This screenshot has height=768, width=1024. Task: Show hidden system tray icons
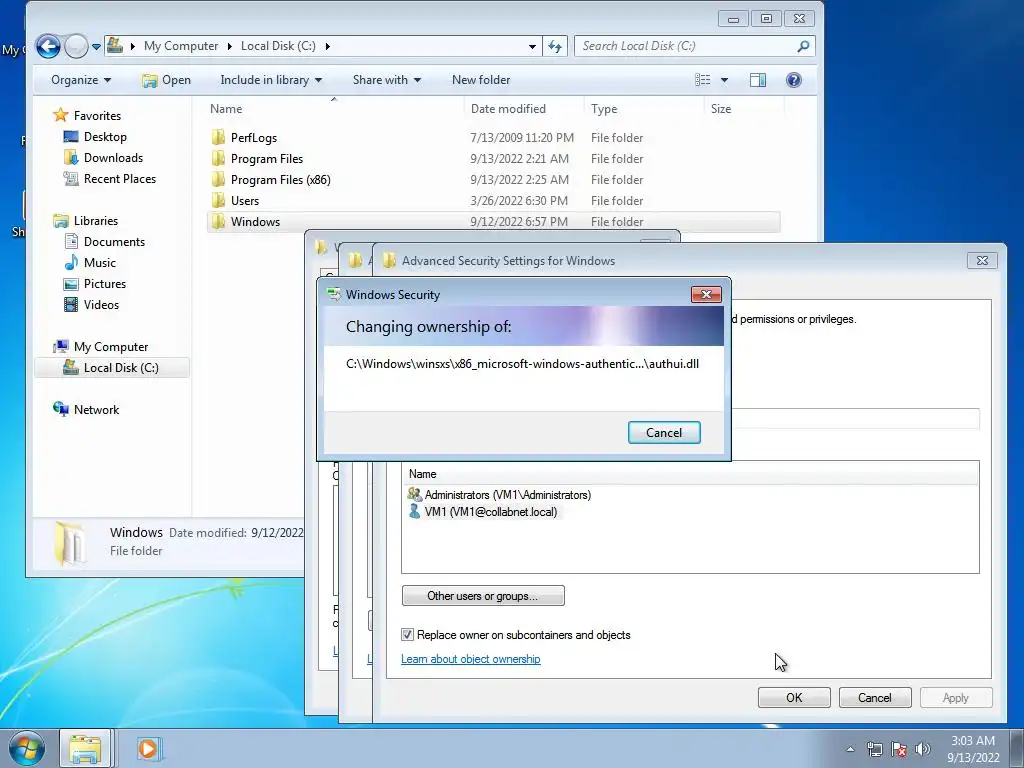point(850,749)
